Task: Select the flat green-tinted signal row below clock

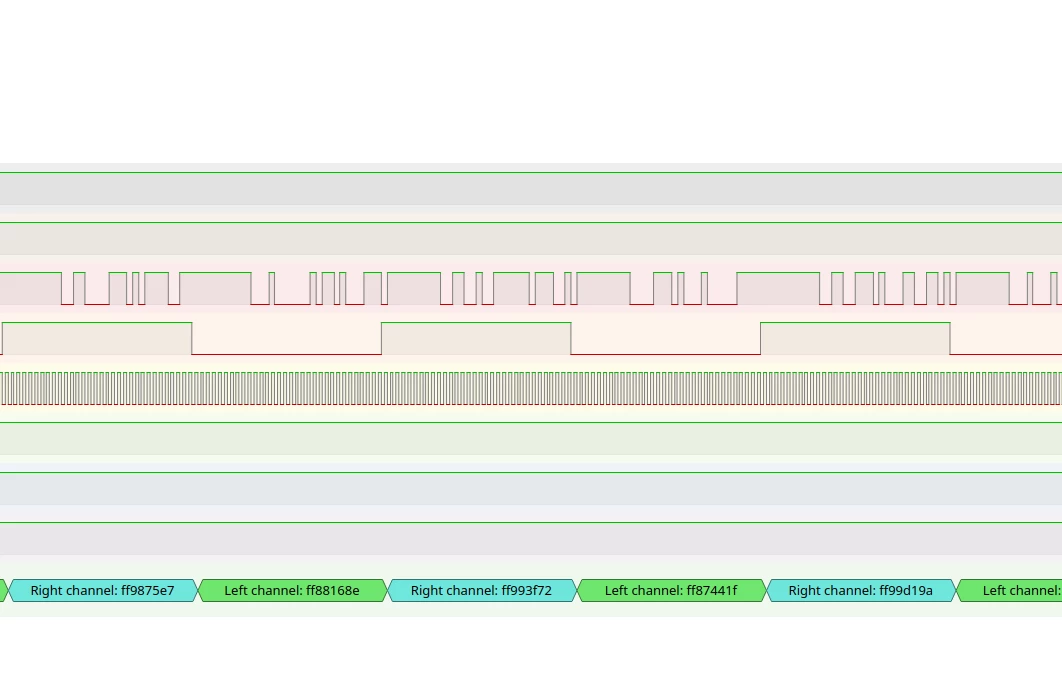Action: pos(531,438)
